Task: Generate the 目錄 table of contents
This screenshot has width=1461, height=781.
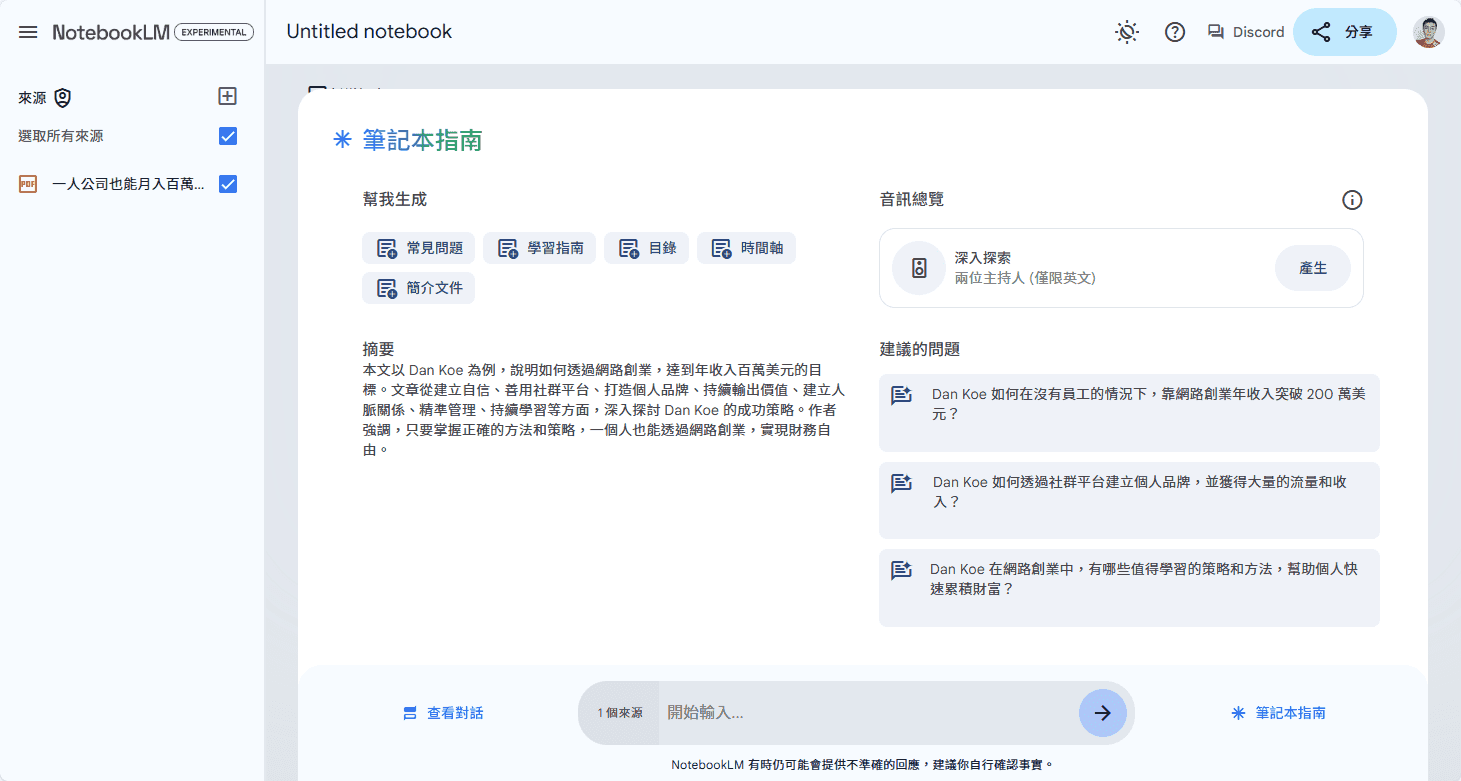Action: click(646, 248)
